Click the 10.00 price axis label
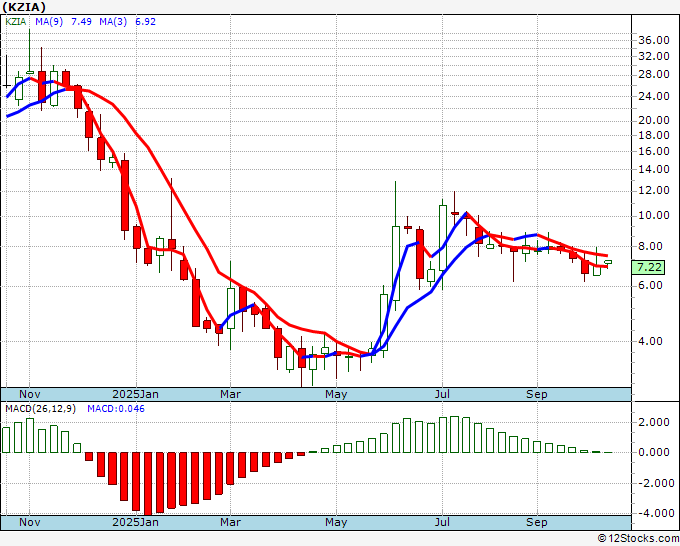The image size is (680, 546). click(654, 216)
